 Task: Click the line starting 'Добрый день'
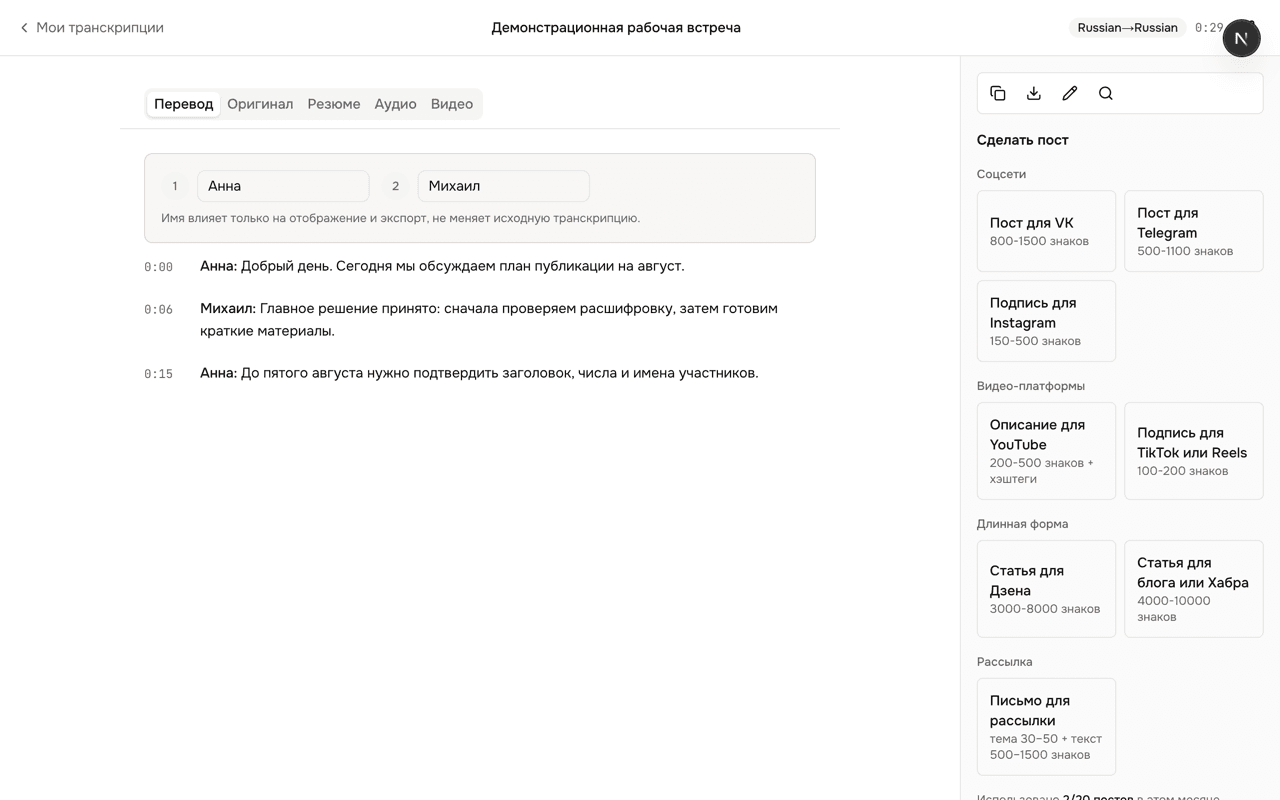[x=442, y=266]
